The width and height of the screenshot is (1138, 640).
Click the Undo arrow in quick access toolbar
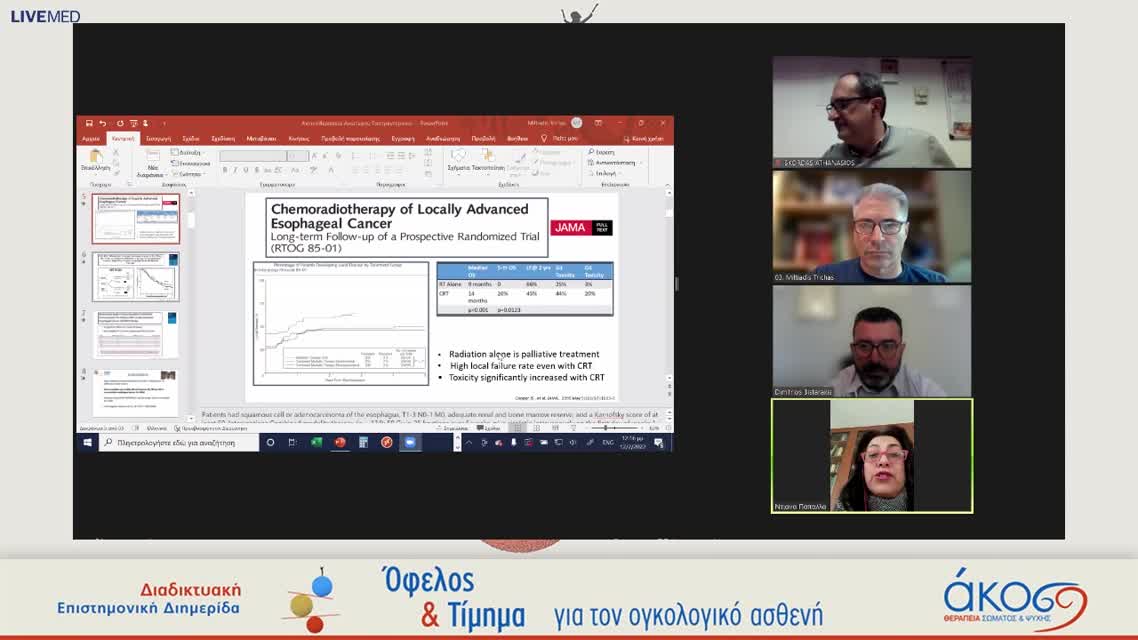pyautogui.click(x=103, y=123)
